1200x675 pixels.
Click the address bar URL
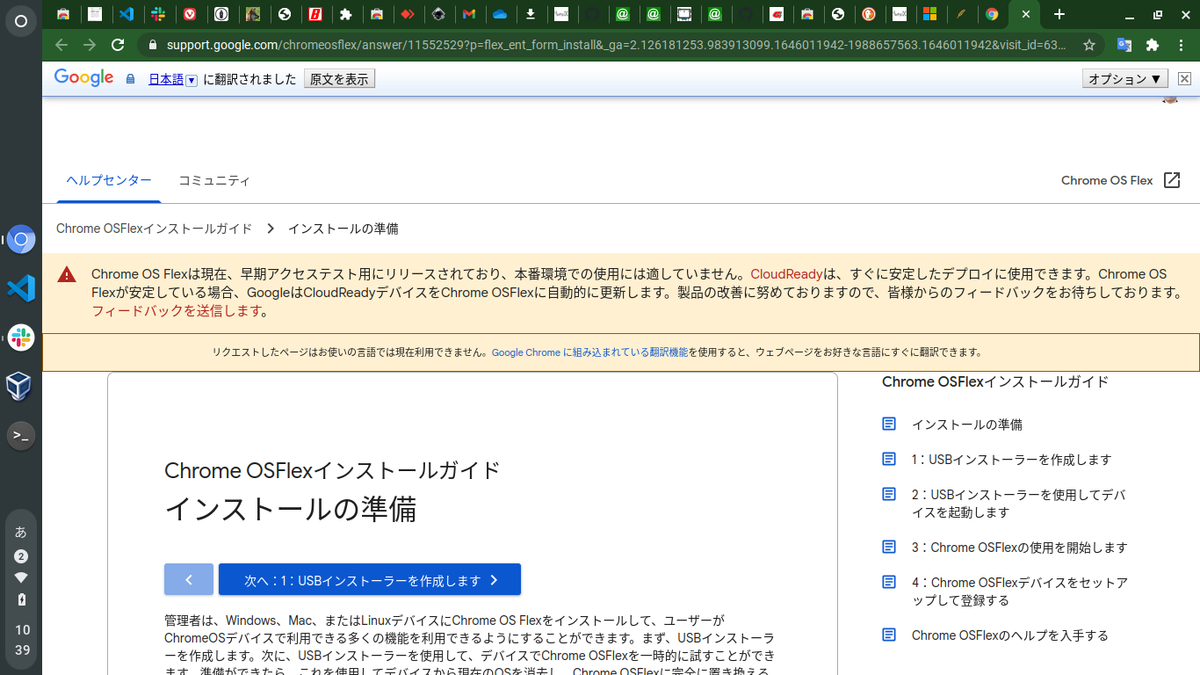point(615,45)
